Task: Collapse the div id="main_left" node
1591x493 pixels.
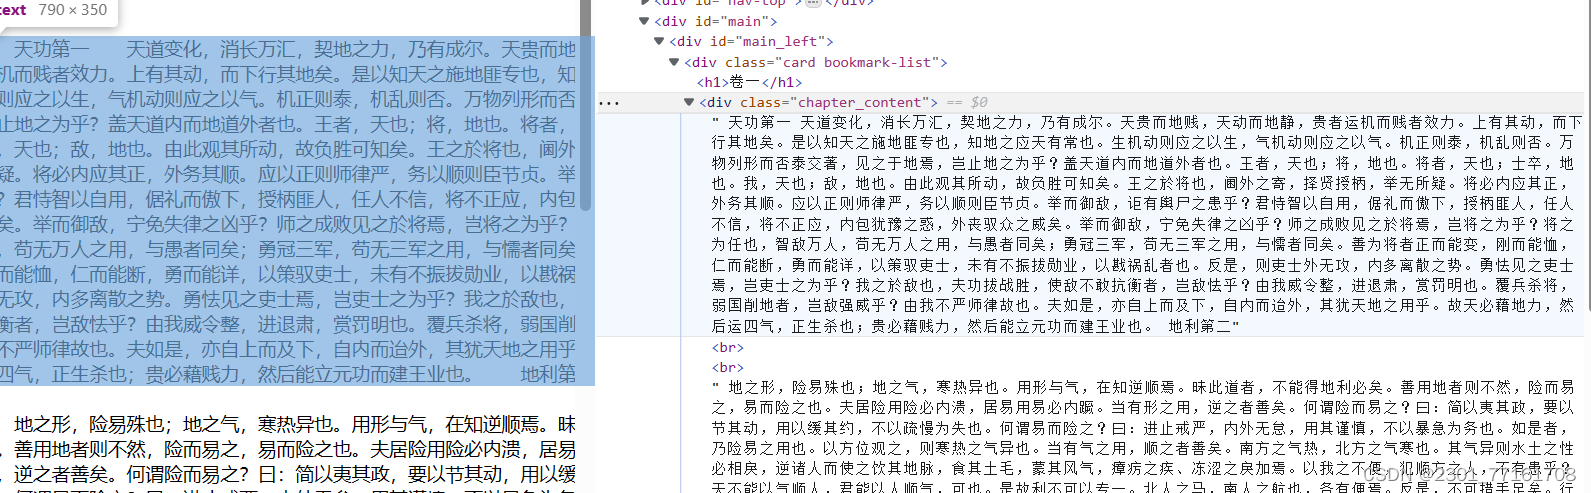Action: (x=659, y=41)
